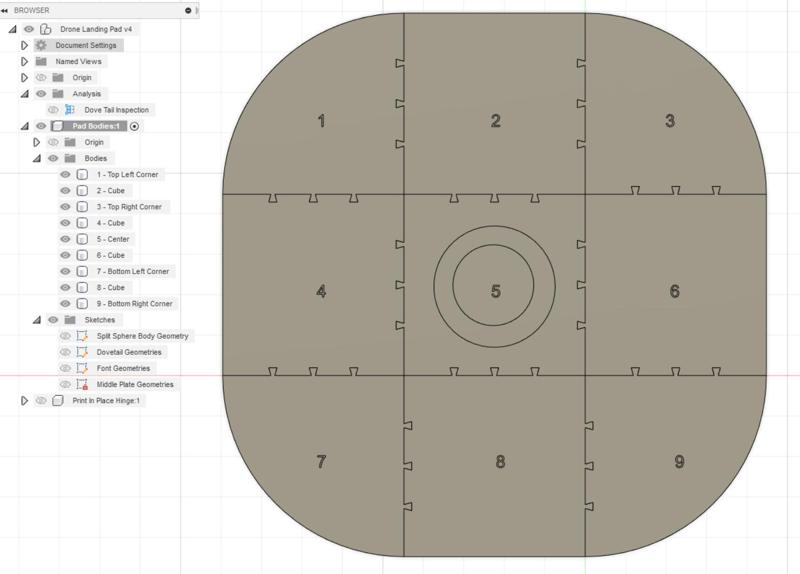
Task: Click body icon of 6 - Cube
Action: 82,255
